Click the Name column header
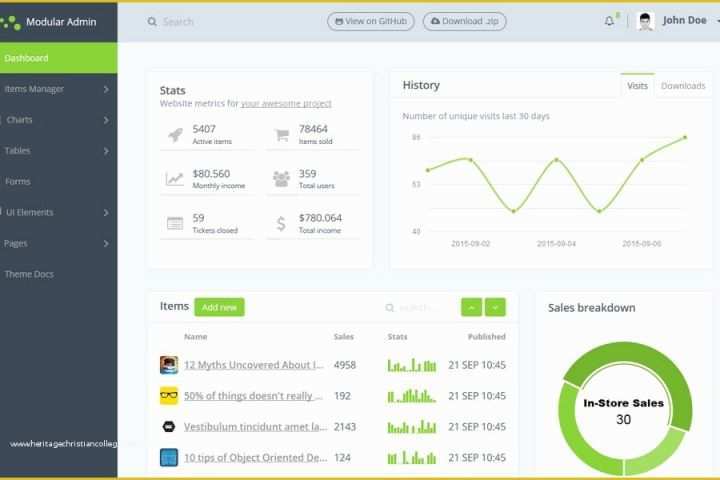Image resolution: width=720 pixels, height=480 pixels. (196, 337)
